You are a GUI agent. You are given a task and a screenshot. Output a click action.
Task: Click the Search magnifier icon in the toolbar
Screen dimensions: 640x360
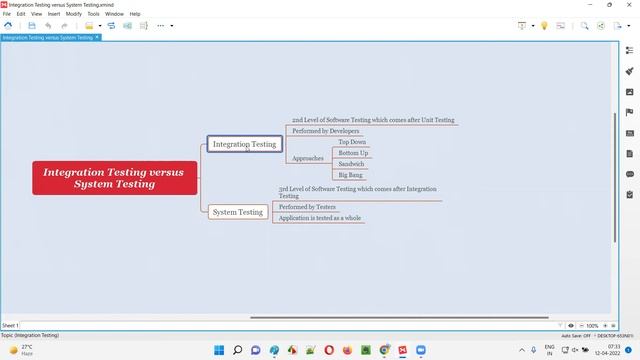coord(584,26)
